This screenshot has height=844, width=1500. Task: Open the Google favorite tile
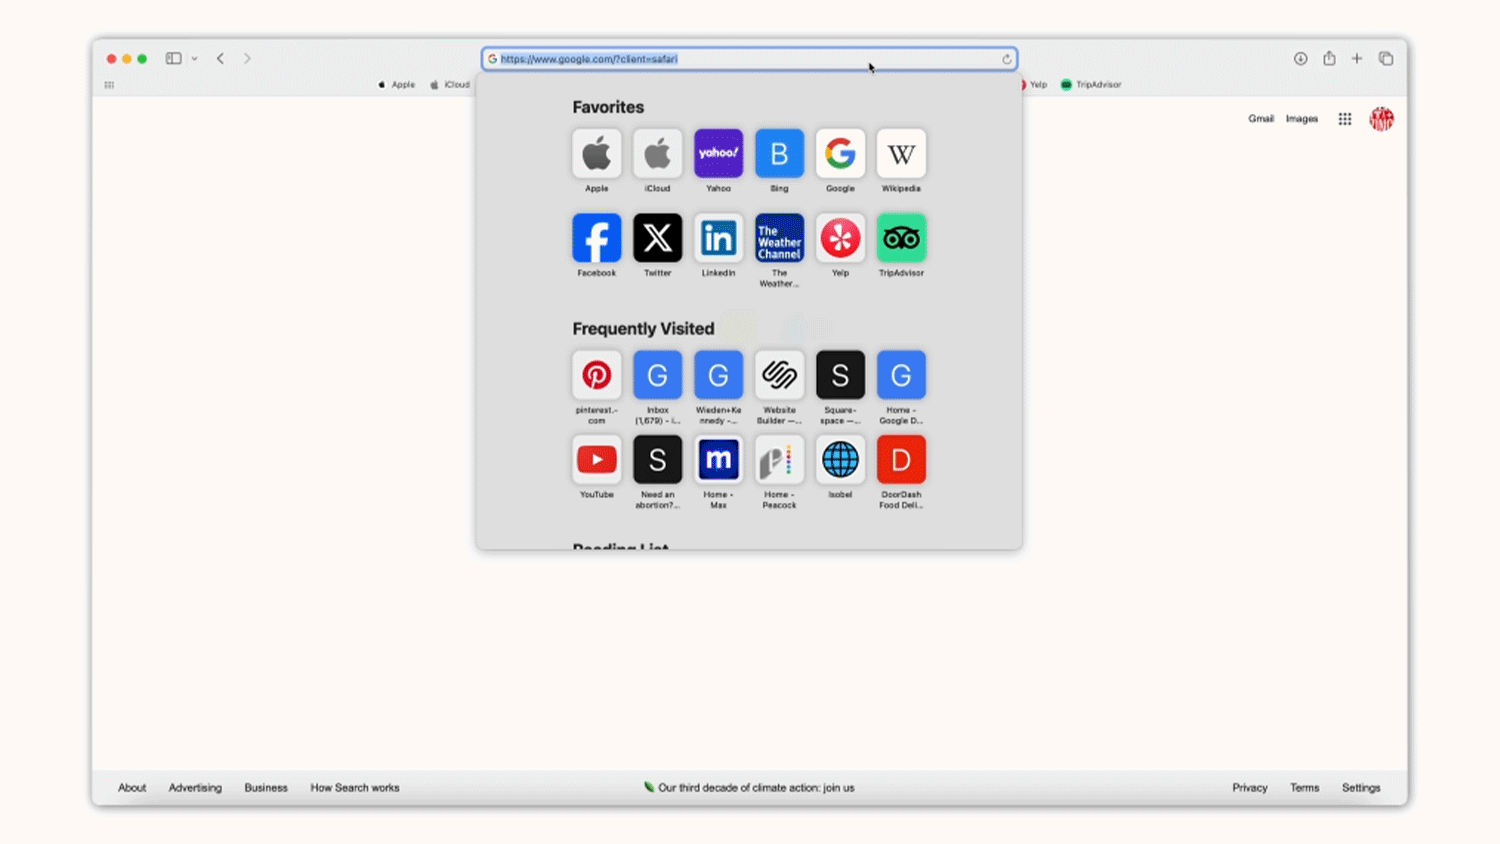pos(840,154)
